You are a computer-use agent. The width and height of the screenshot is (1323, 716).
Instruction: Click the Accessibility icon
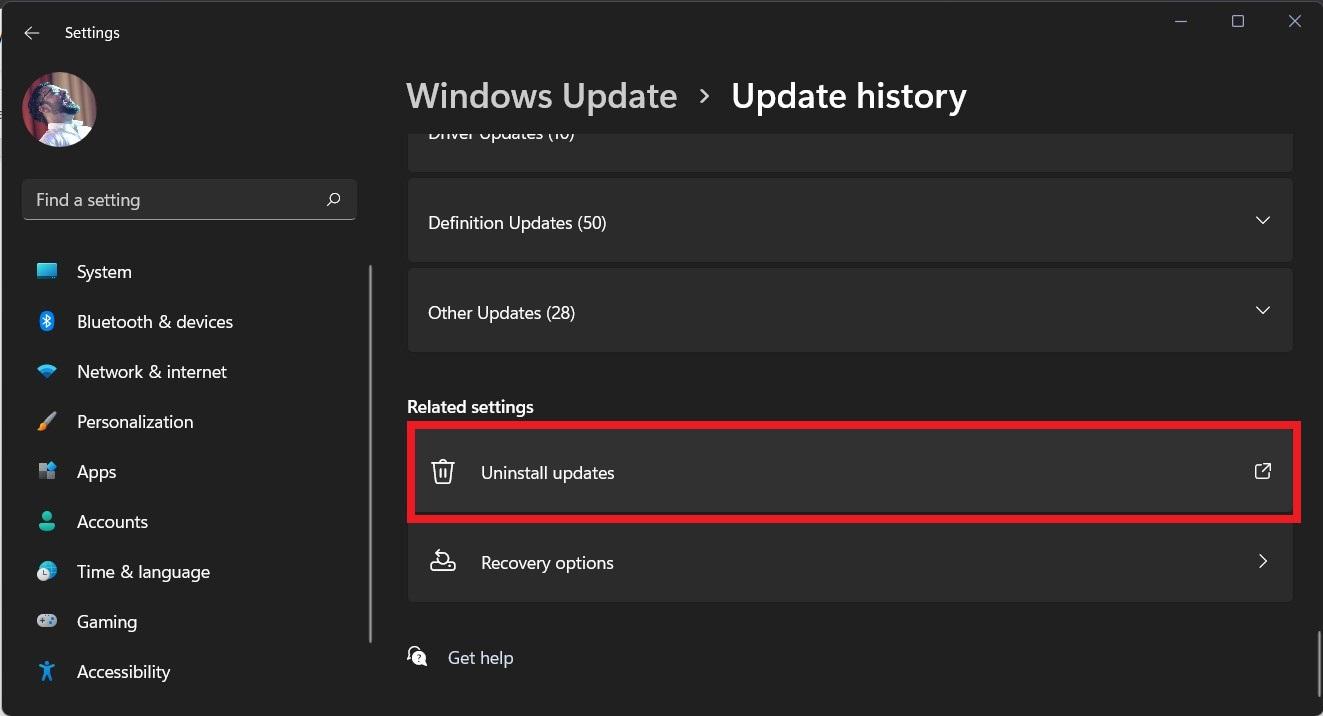coord(47,671)
